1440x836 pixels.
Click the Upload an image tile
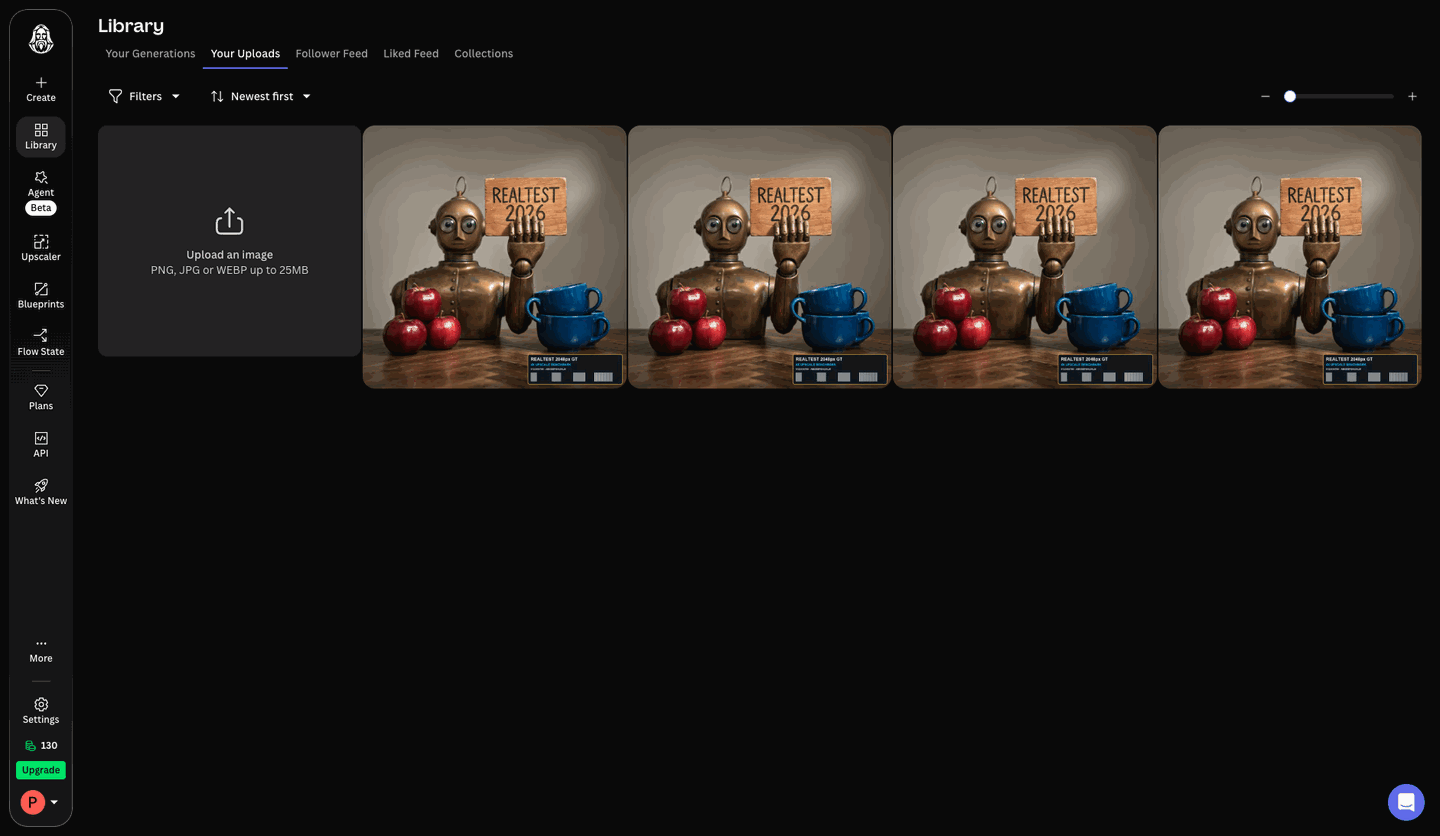230,241
